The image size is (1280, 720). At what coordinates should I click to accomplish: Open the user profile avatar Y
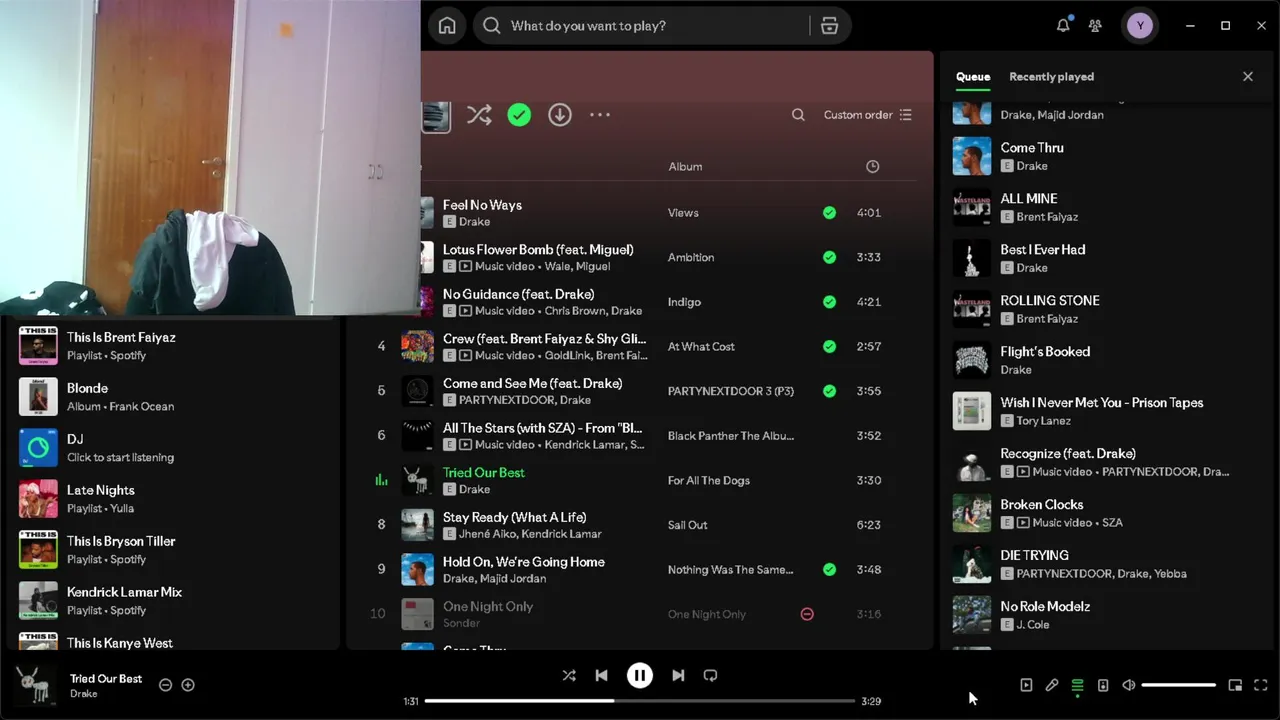(x=1140, y=26)
